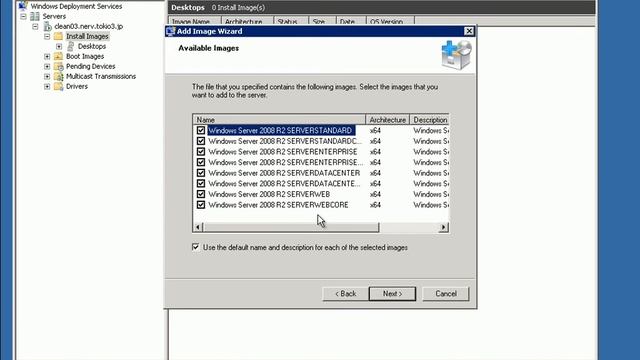Uncheck the truncated SERVERDATACENTE... image checkbox
The image size is (640, 360).
coord(201,183)
